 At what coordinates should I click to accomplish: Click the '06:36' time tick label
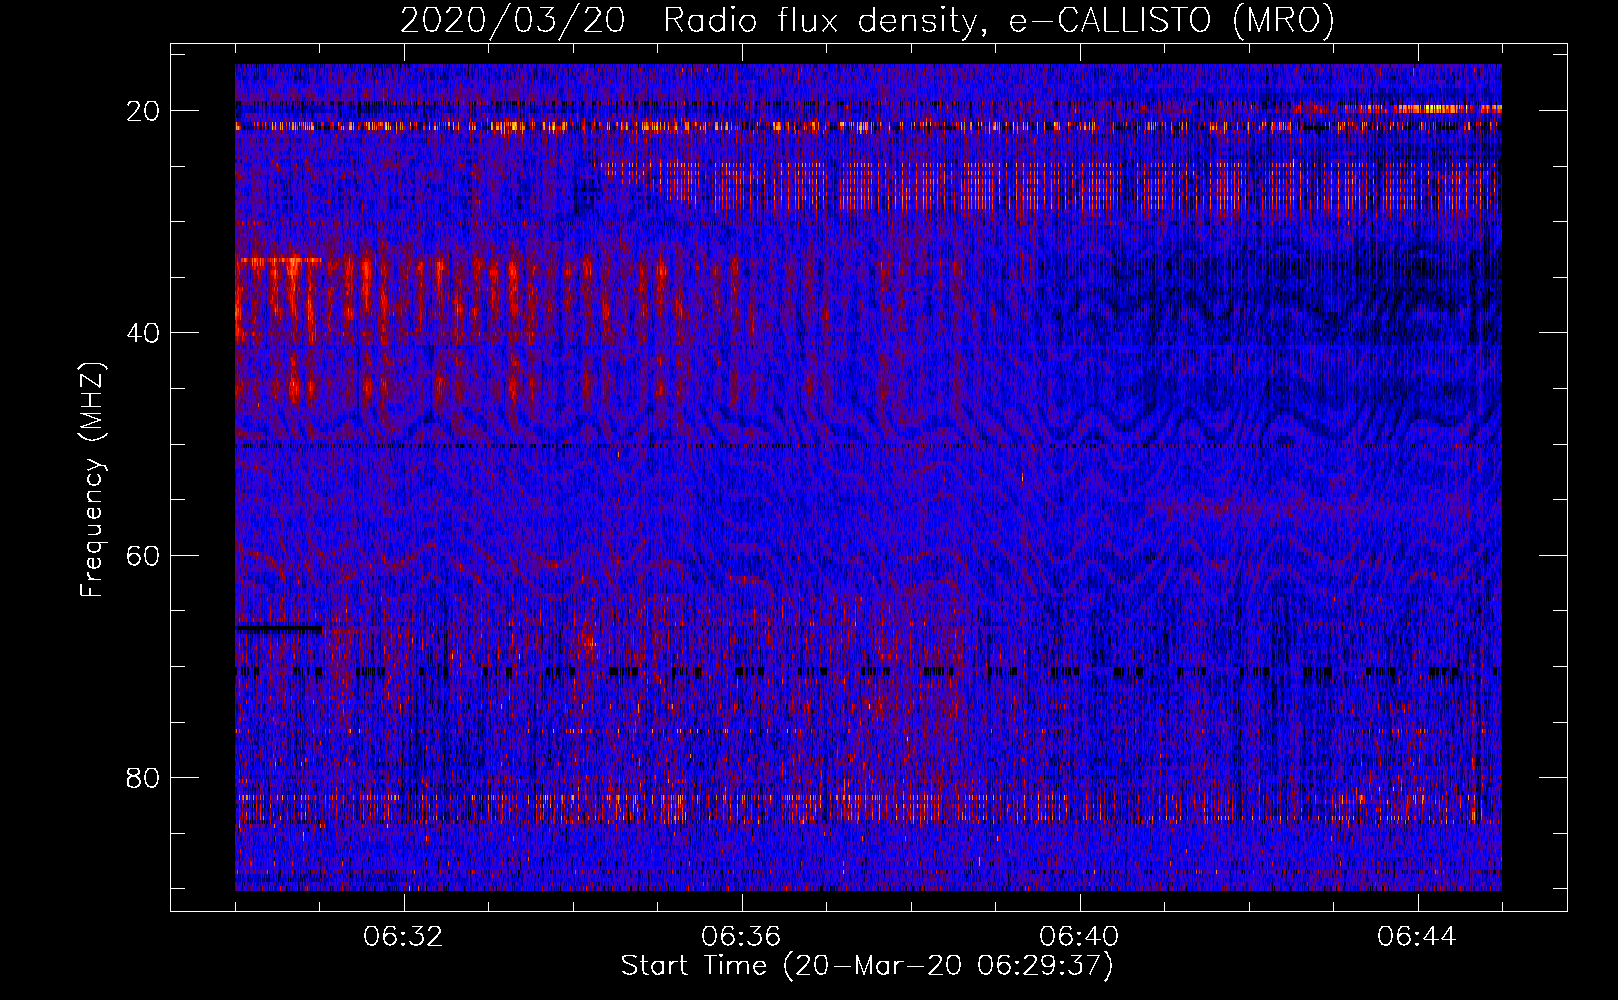click(x=741, y=937)
